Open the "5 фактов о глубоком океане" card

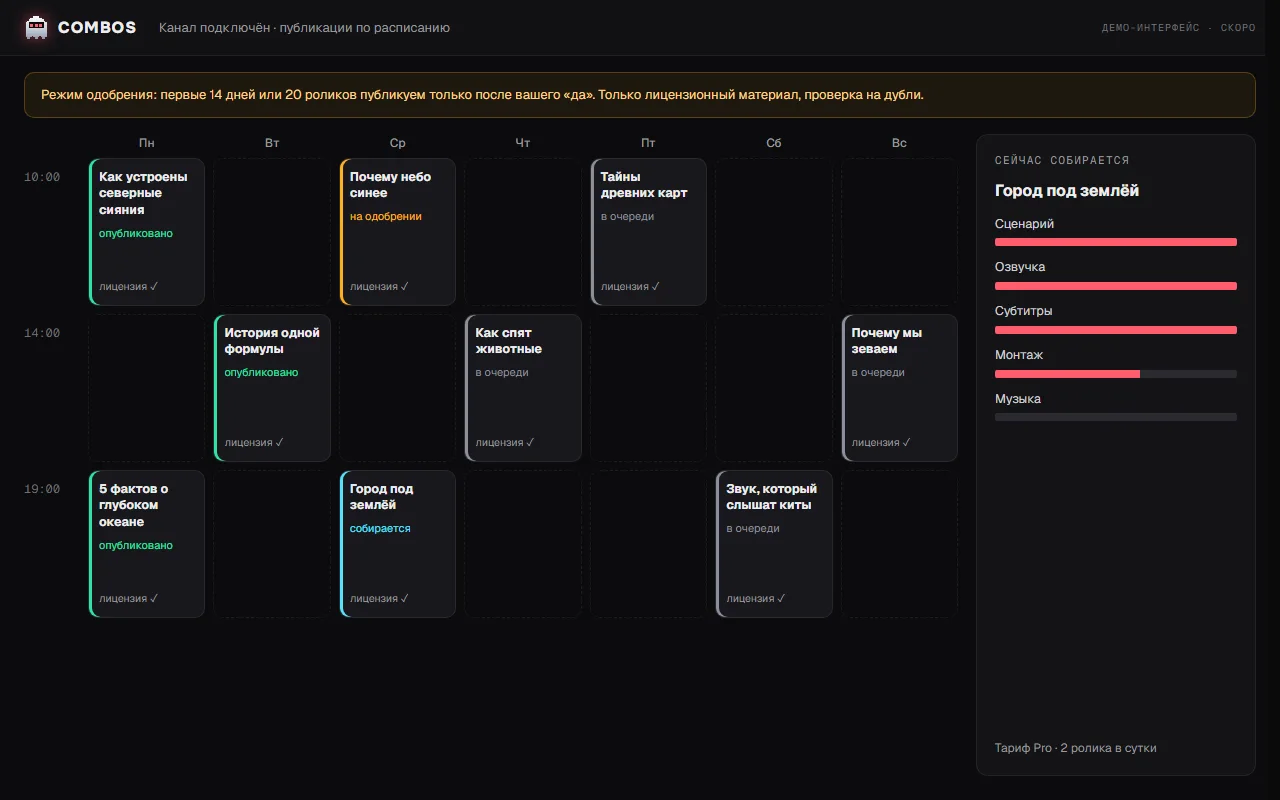click(147, 544)
